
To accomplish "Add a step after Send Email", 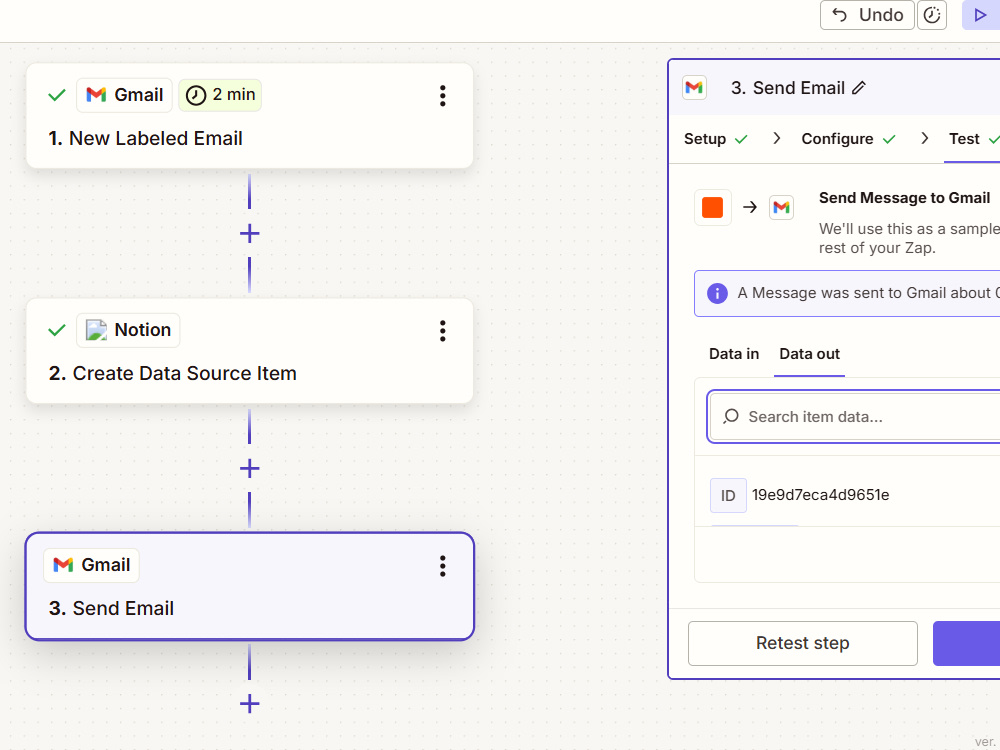I will (x=249, y=704).
